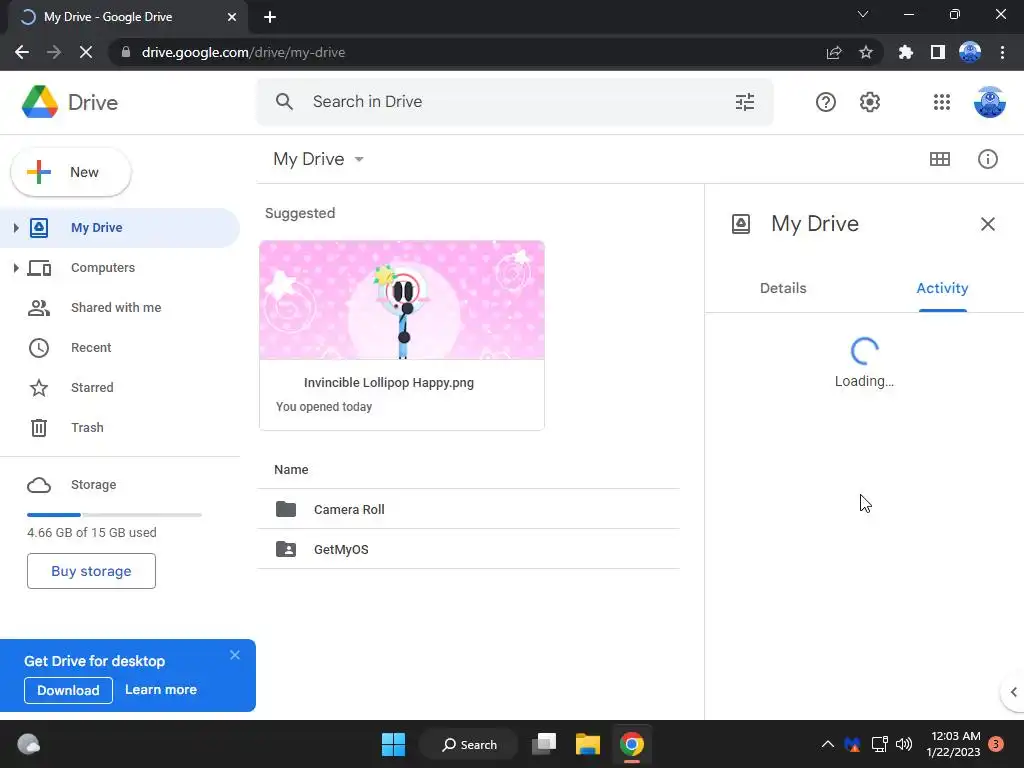The width and height of the screenshot is (1024, 768).
Task: Sort by the Name column header
Action: point(291,470)
